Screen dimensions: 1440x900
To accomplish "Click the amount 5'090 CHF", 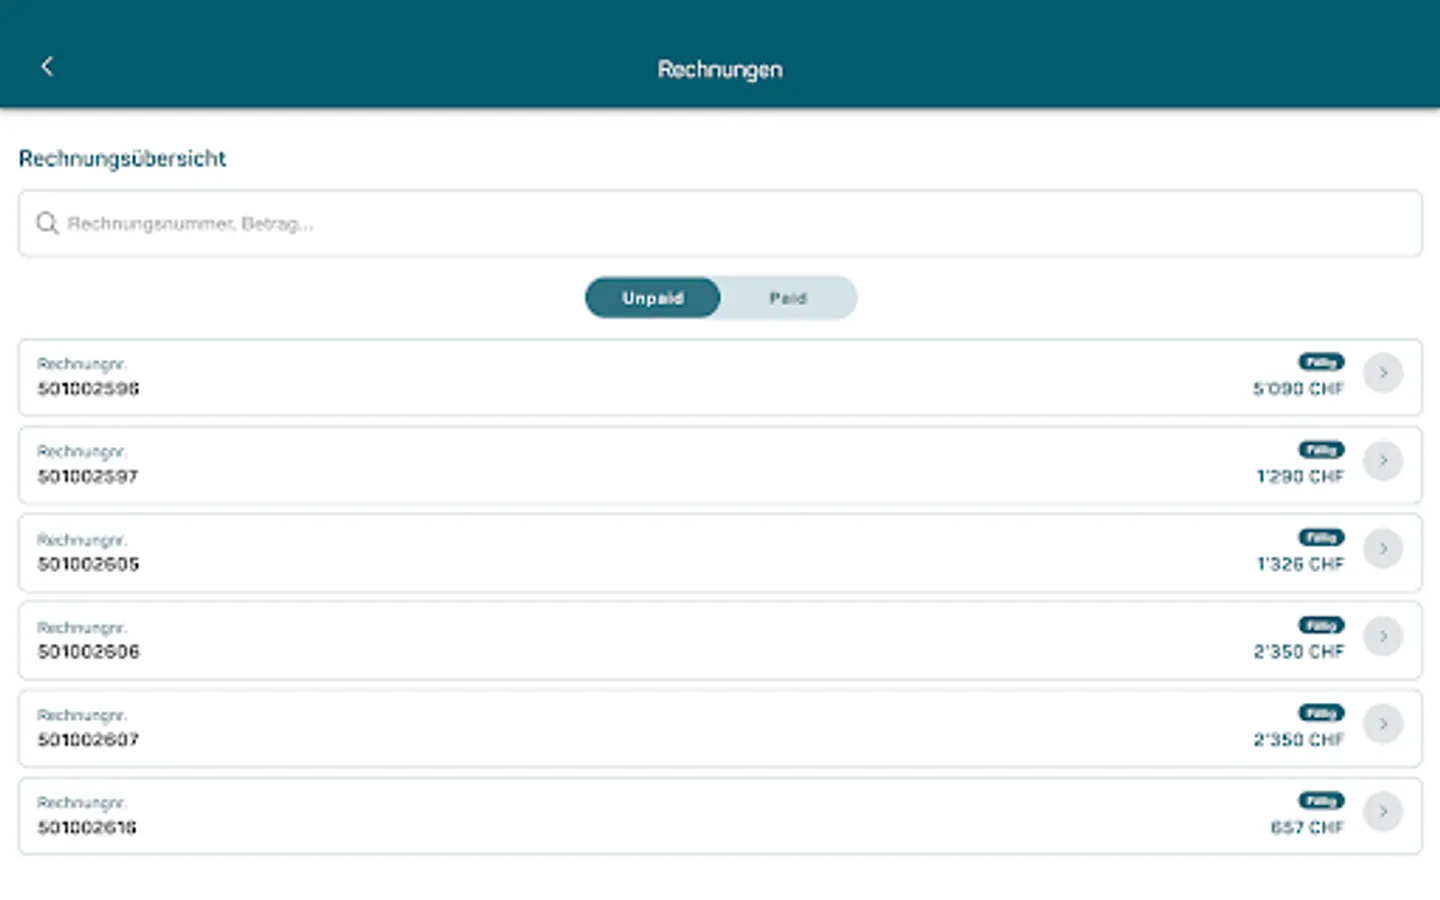I will click(1297, 389).
